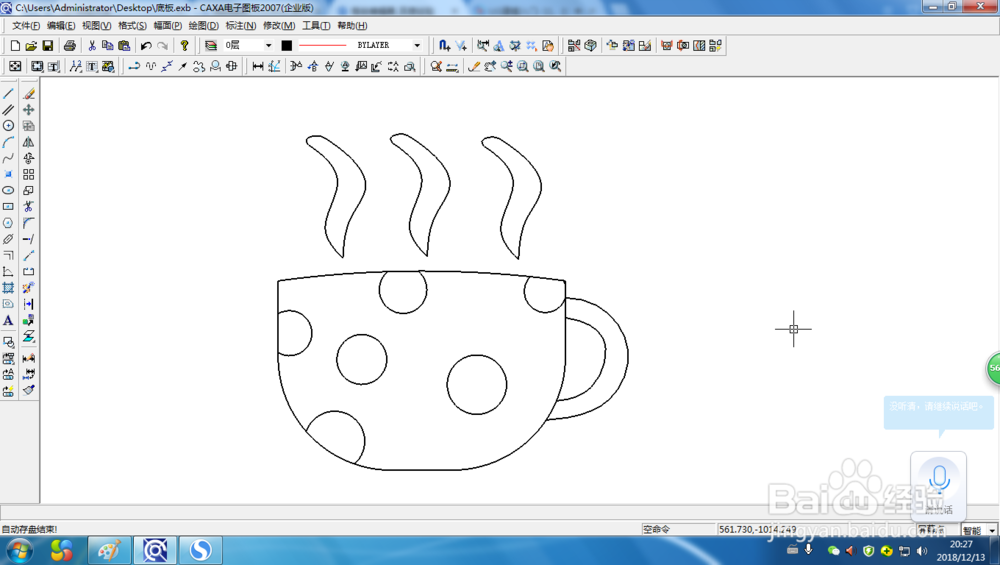The width and height of the screenshot is (1000, 565).
Task: Select the Trim scissors tool
Action: pyautogui.click(x=29, y=207)
